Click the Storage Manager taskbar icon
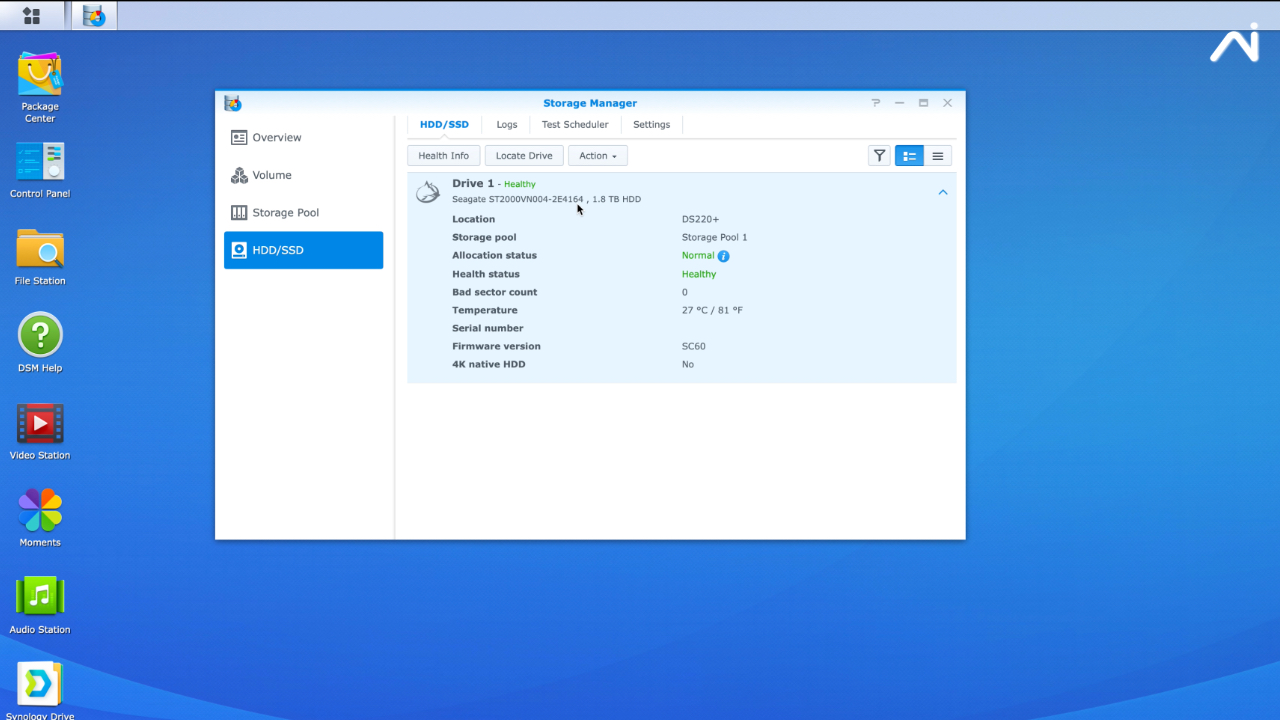This screenshot has height=720, width=1280. [94, 15]
